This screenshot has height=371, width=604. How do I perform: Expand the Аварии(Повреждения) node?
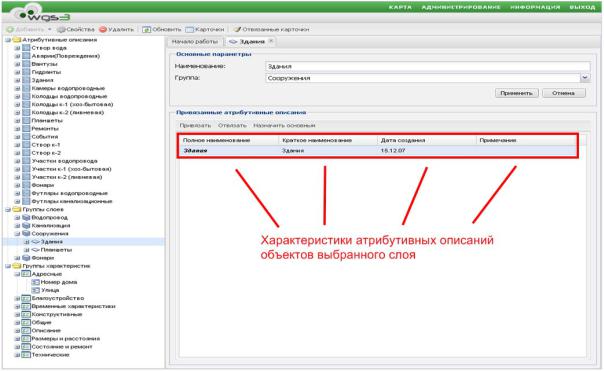pos(17,56)
